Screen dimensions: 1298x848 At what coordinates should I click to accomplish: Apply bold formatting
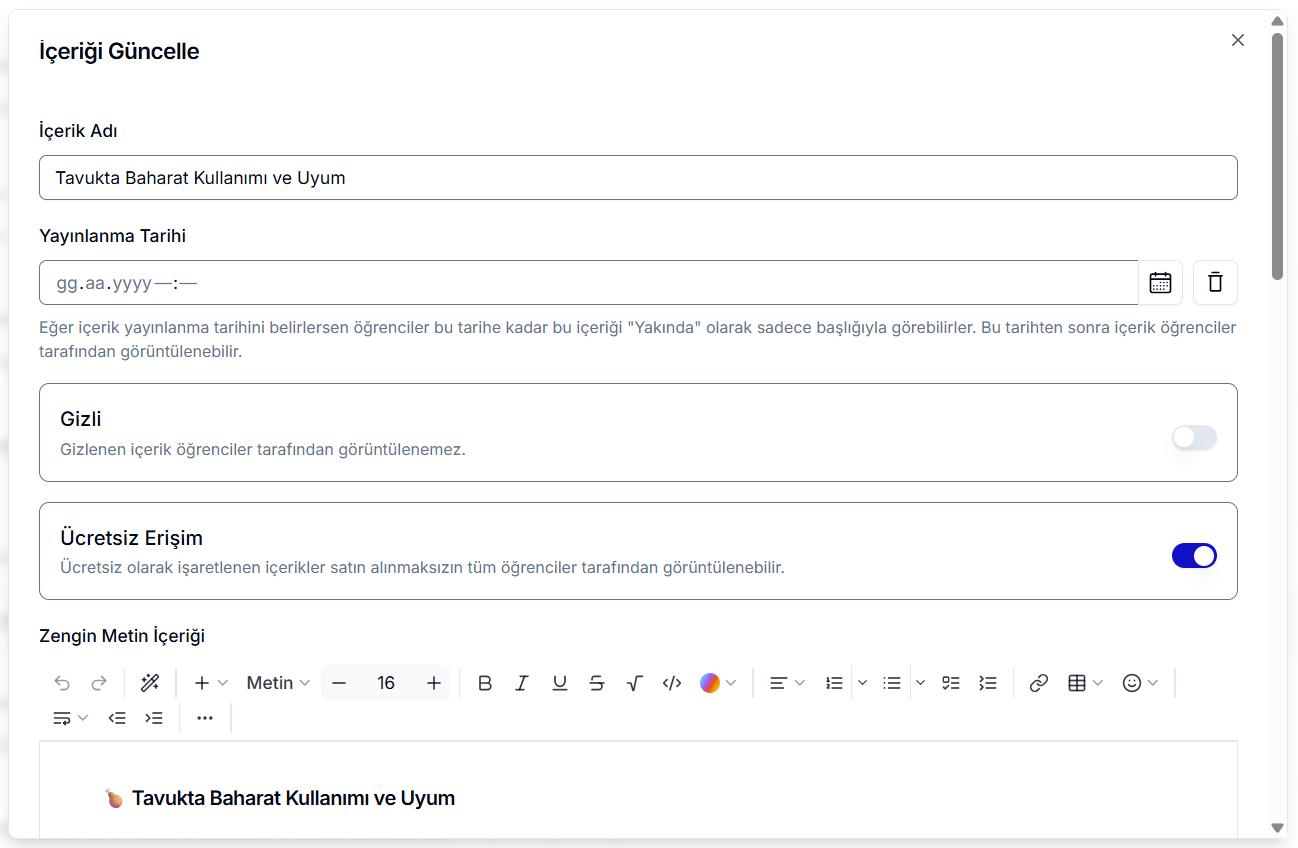tap(485, 683)
